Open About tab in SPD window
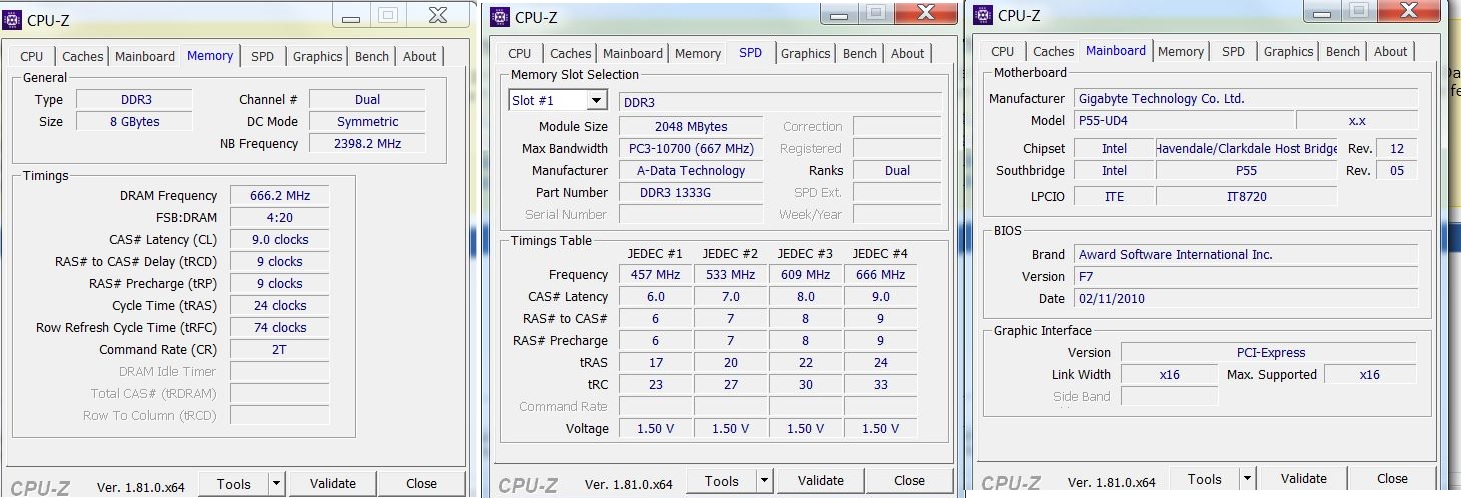Viewport: 1461px width, 498px height. point(908,54)
